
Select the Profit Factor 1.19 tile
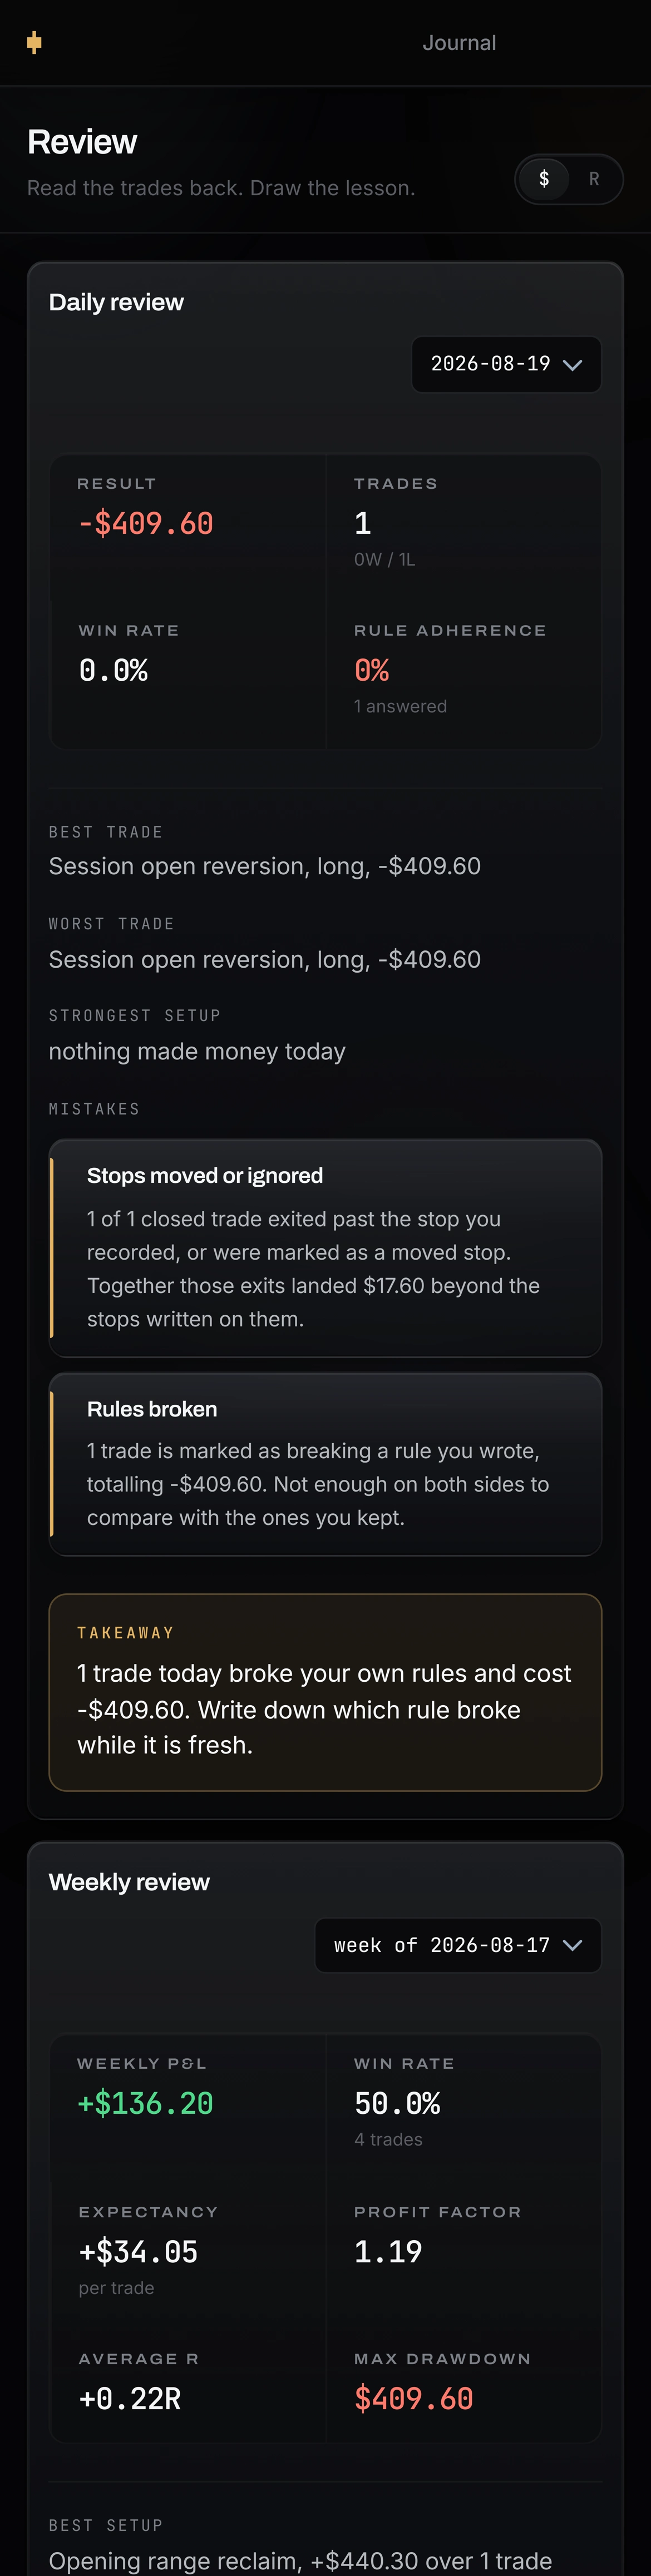463,2256
